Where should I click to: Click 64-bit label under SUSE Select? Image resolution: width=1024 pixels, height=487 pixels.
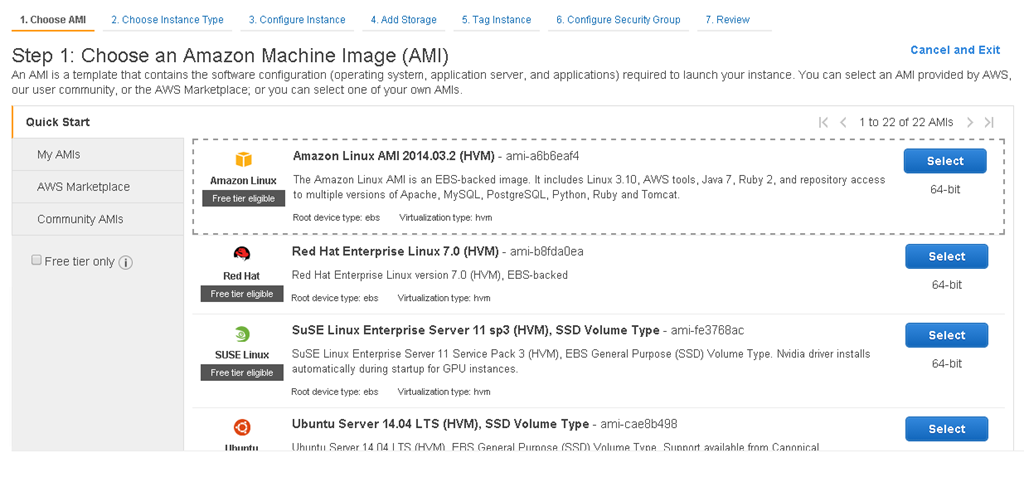pyautogui.click(x=946, y=364)
